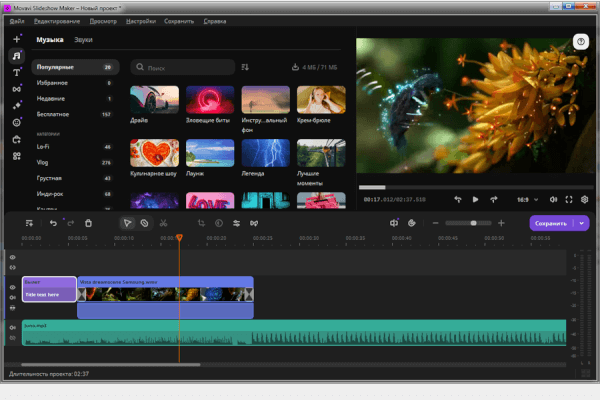The width and height of the screenshot is (600, 400).
Task: Click the music search field
Action: (x=183, y=67)
